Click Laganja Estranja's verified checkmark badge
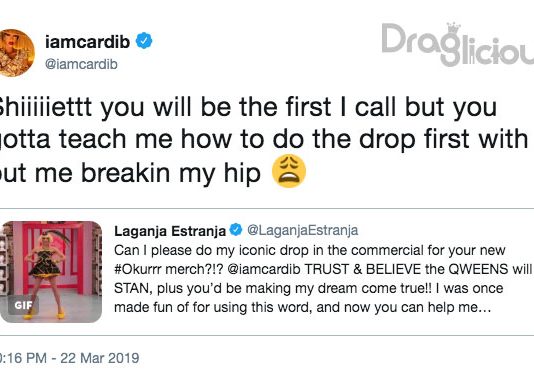Screen dimensions: 534x378 tap(236, 230)
